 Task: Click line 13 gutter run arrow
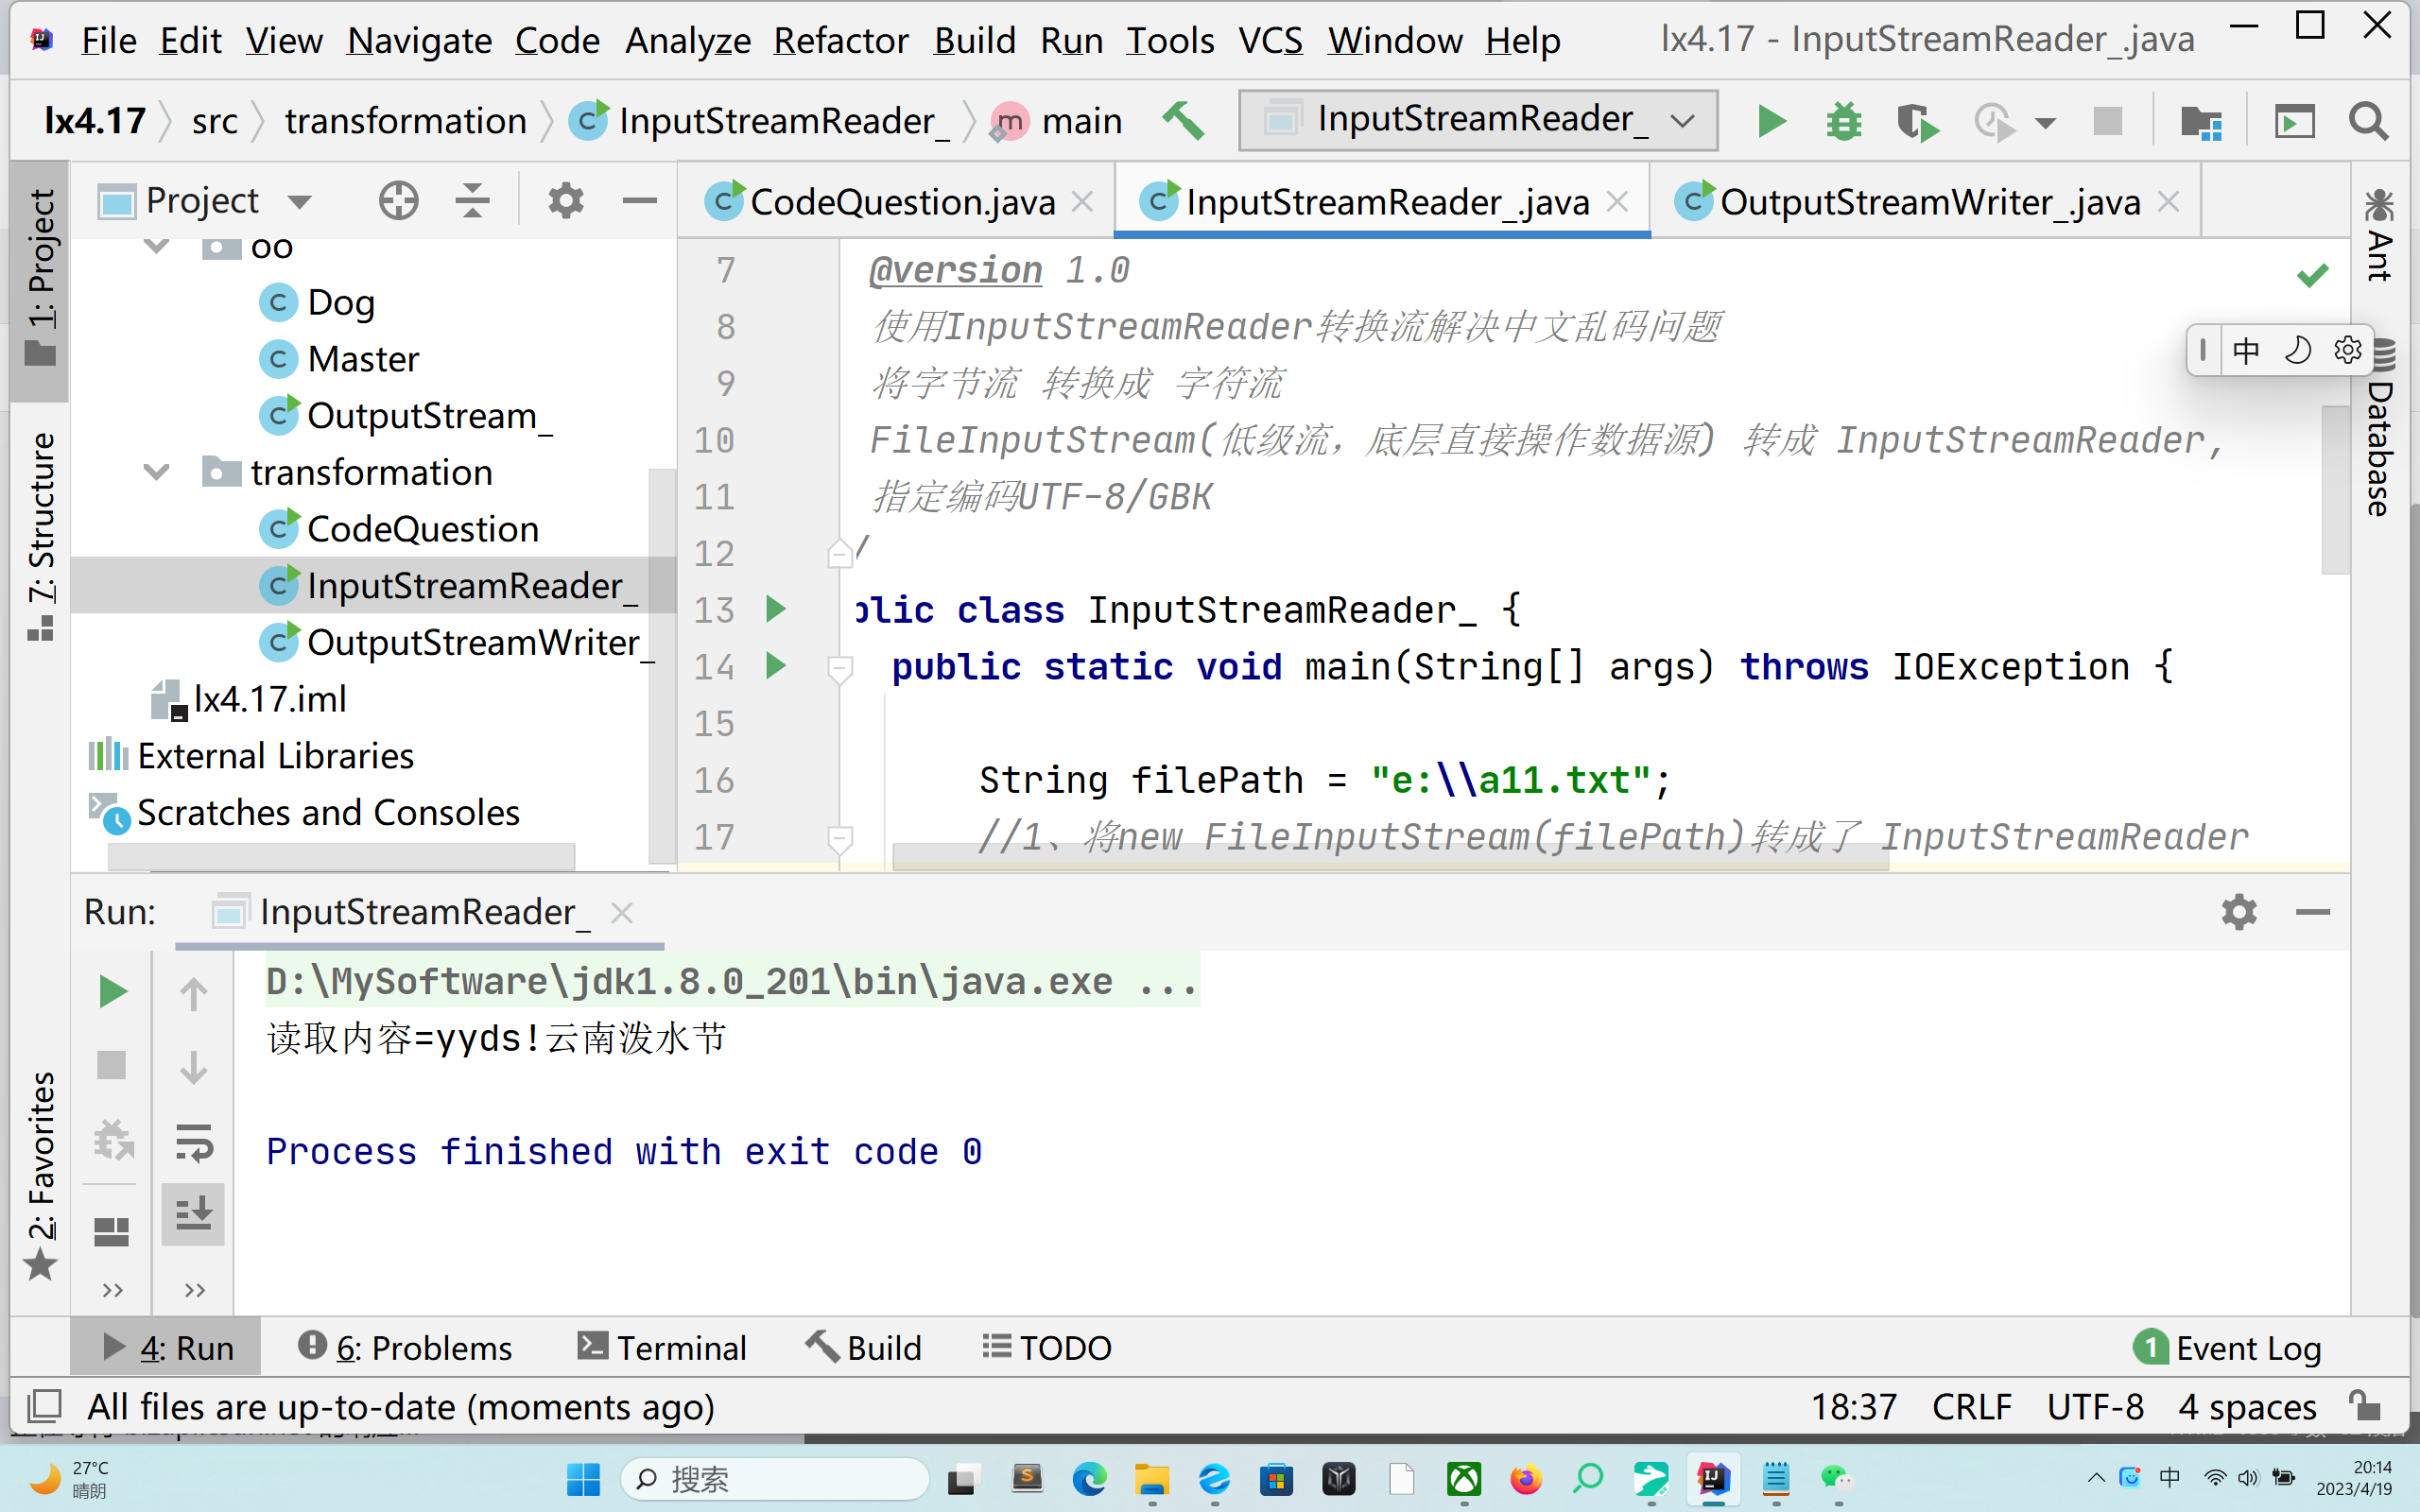(x=775, y=608)
